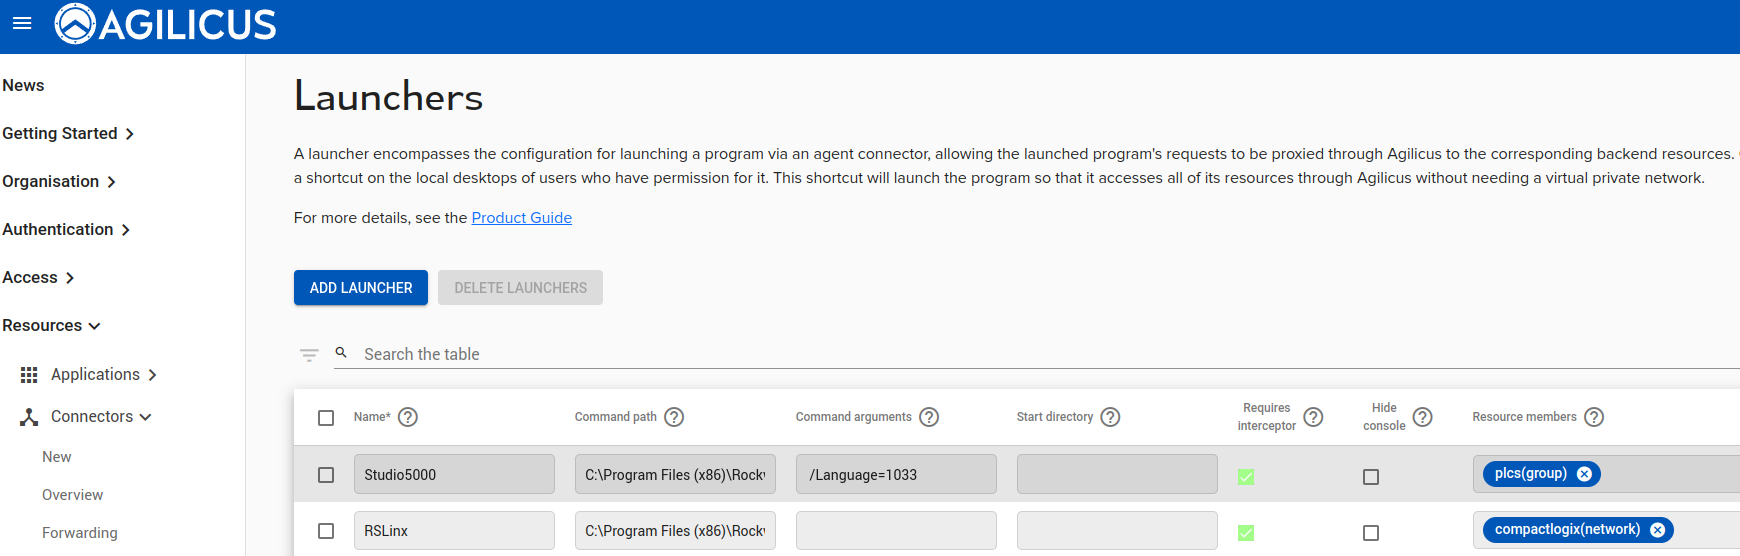Image resolution: width=1740 pixels, height=556 pixels.
Task: Click the Agilicus logo
Action: point(166,24)
